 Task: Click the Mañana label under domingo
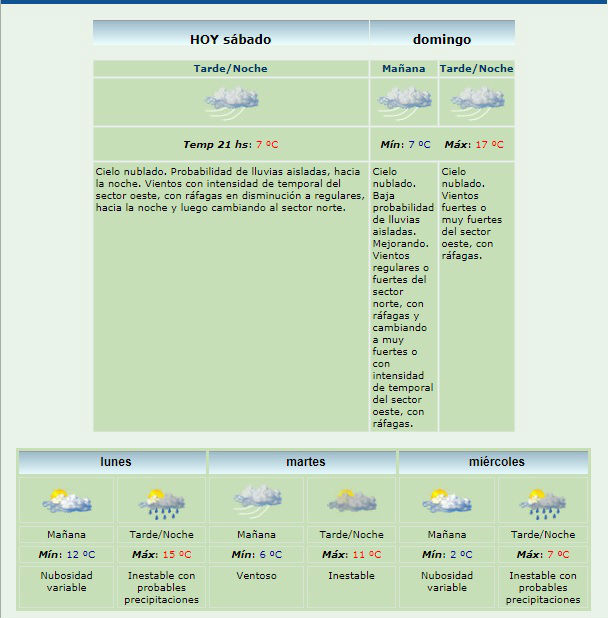[404, 69]
